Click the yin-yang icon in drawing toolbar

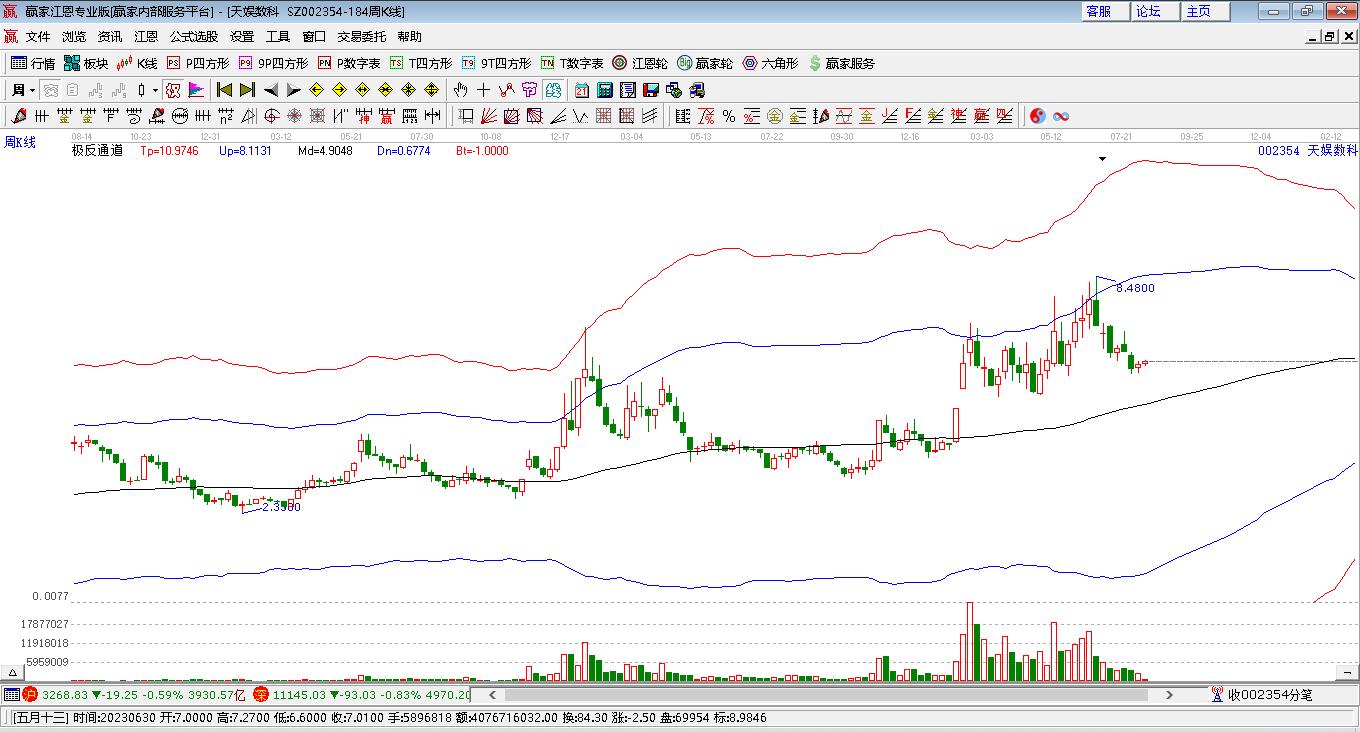(1037, 116)
